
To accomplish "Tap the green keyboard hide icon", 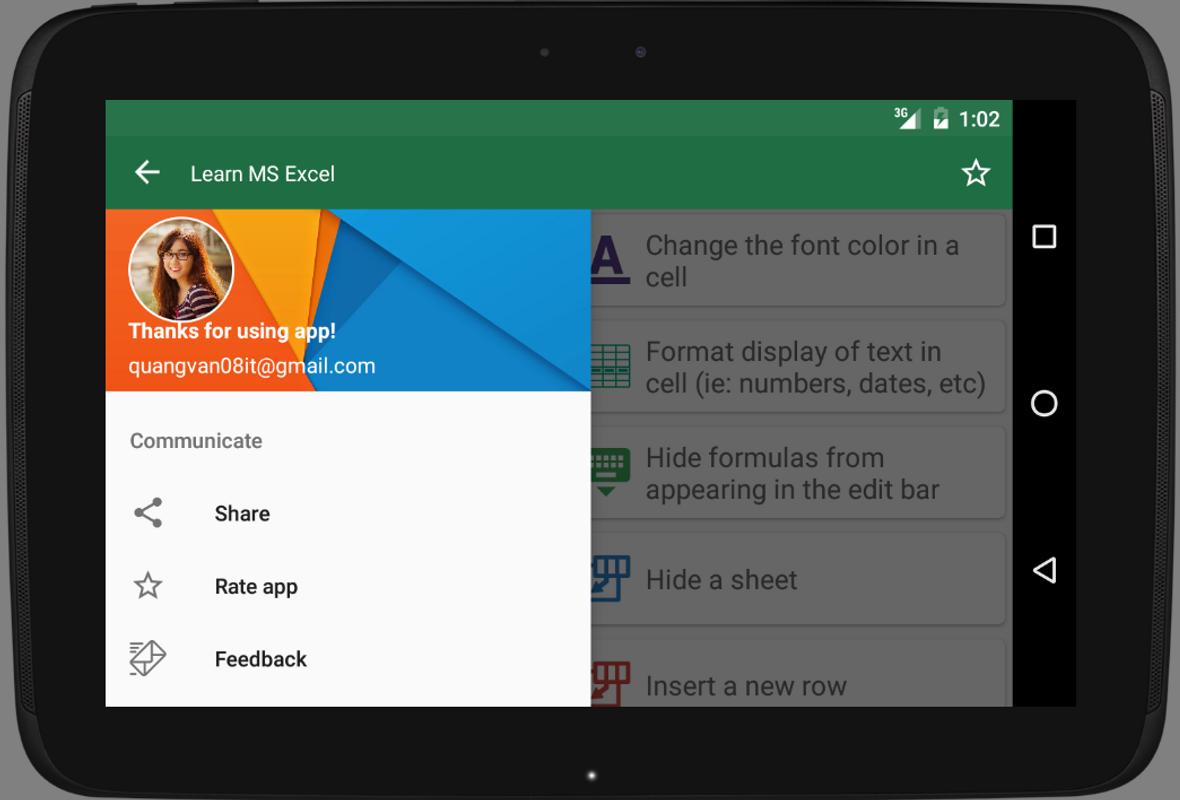I will pyautogui.click(x=610, y=473).
